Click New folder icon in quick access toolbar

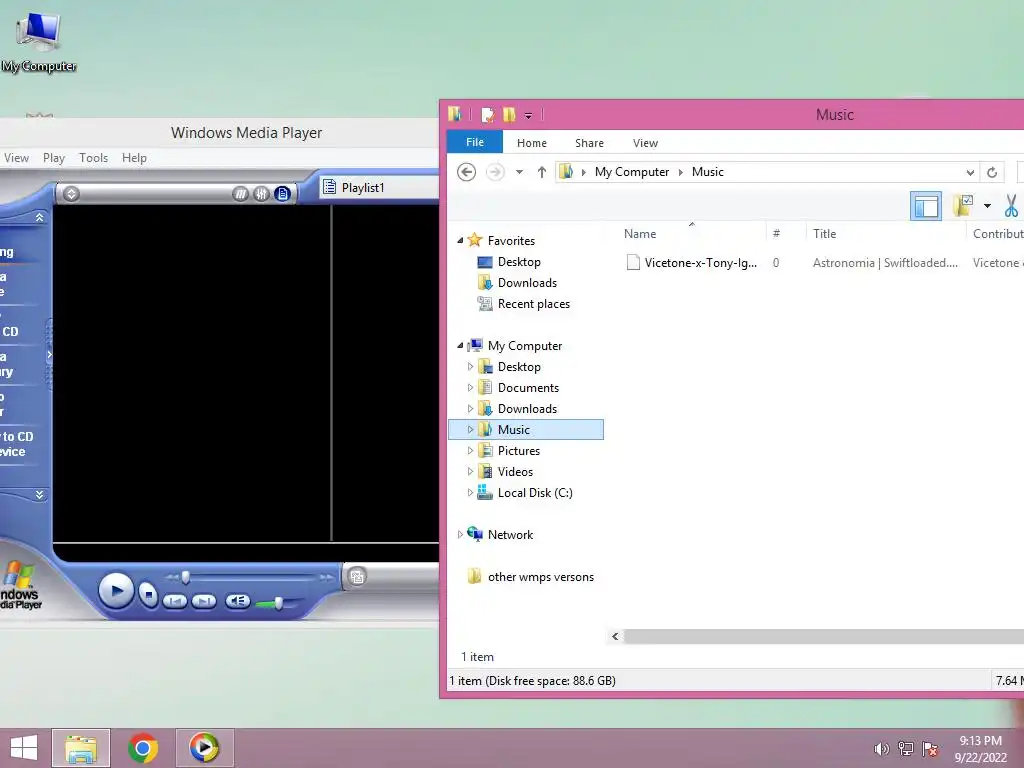509,116
